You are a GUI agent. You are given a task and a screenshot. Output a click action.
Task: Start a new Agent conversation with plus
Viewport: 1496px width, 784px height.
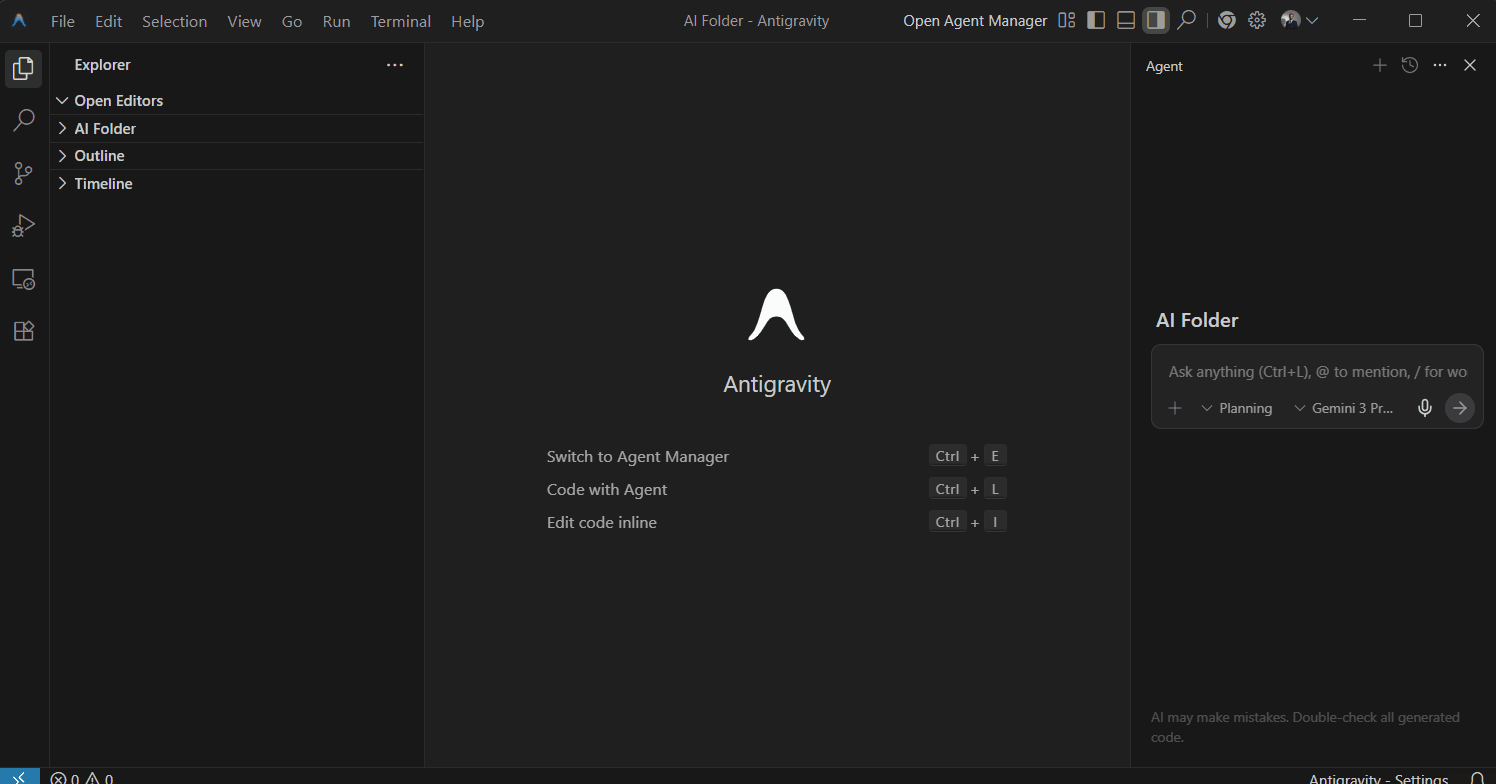click(x=1380, y=65)
